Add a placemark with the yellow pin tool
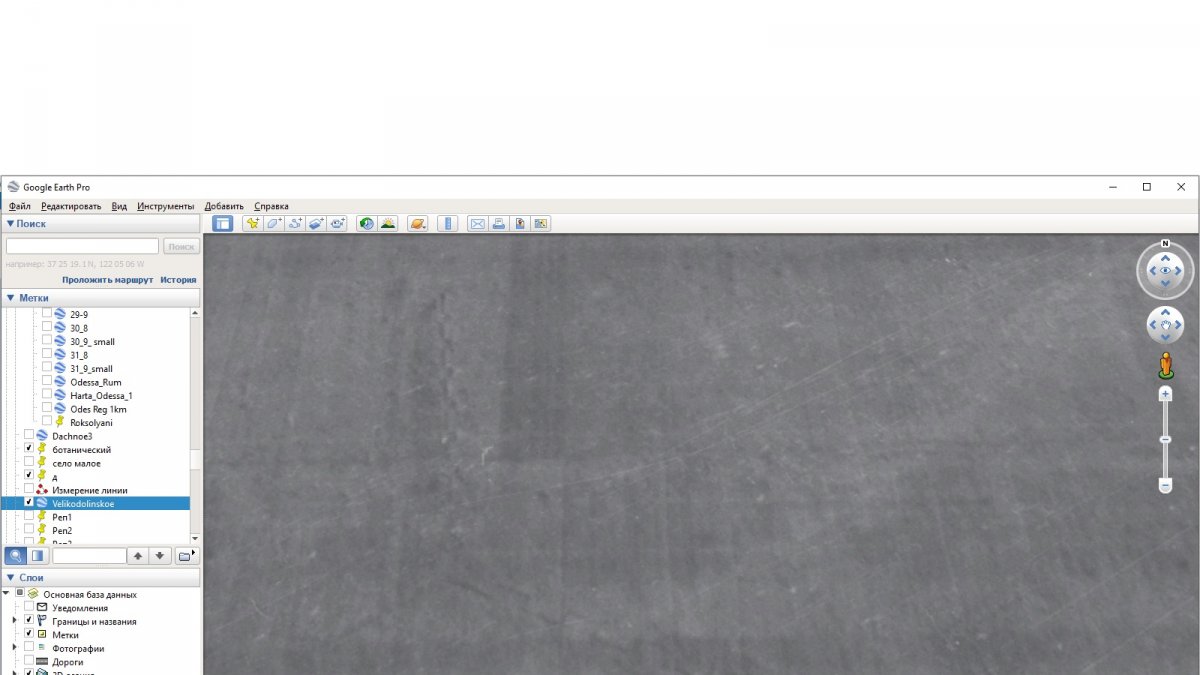The width and height of the screenshot is (1200, 675). pyautogui.click(x=253, y=223)
